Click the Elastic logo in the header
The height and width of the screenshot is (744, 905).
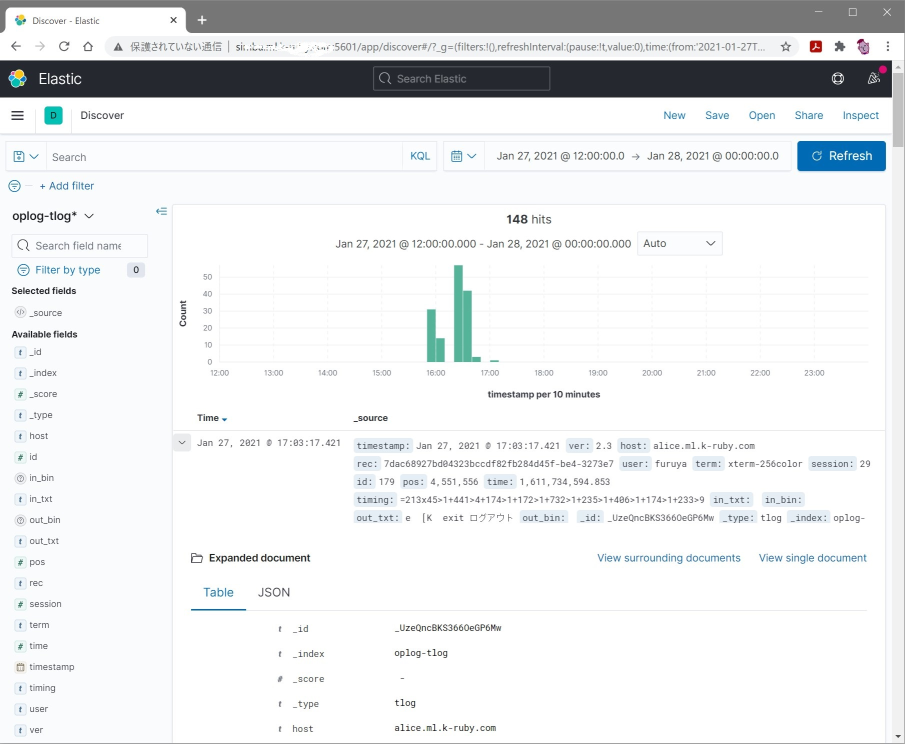[17, 78]
